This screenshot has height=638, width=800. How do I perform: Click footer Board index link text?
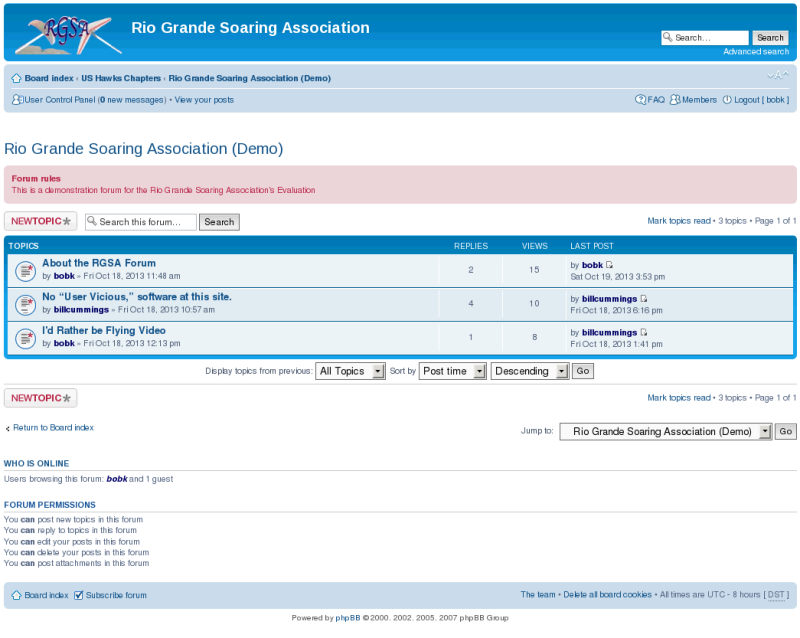pyautogui.click(x=46, y=595)
